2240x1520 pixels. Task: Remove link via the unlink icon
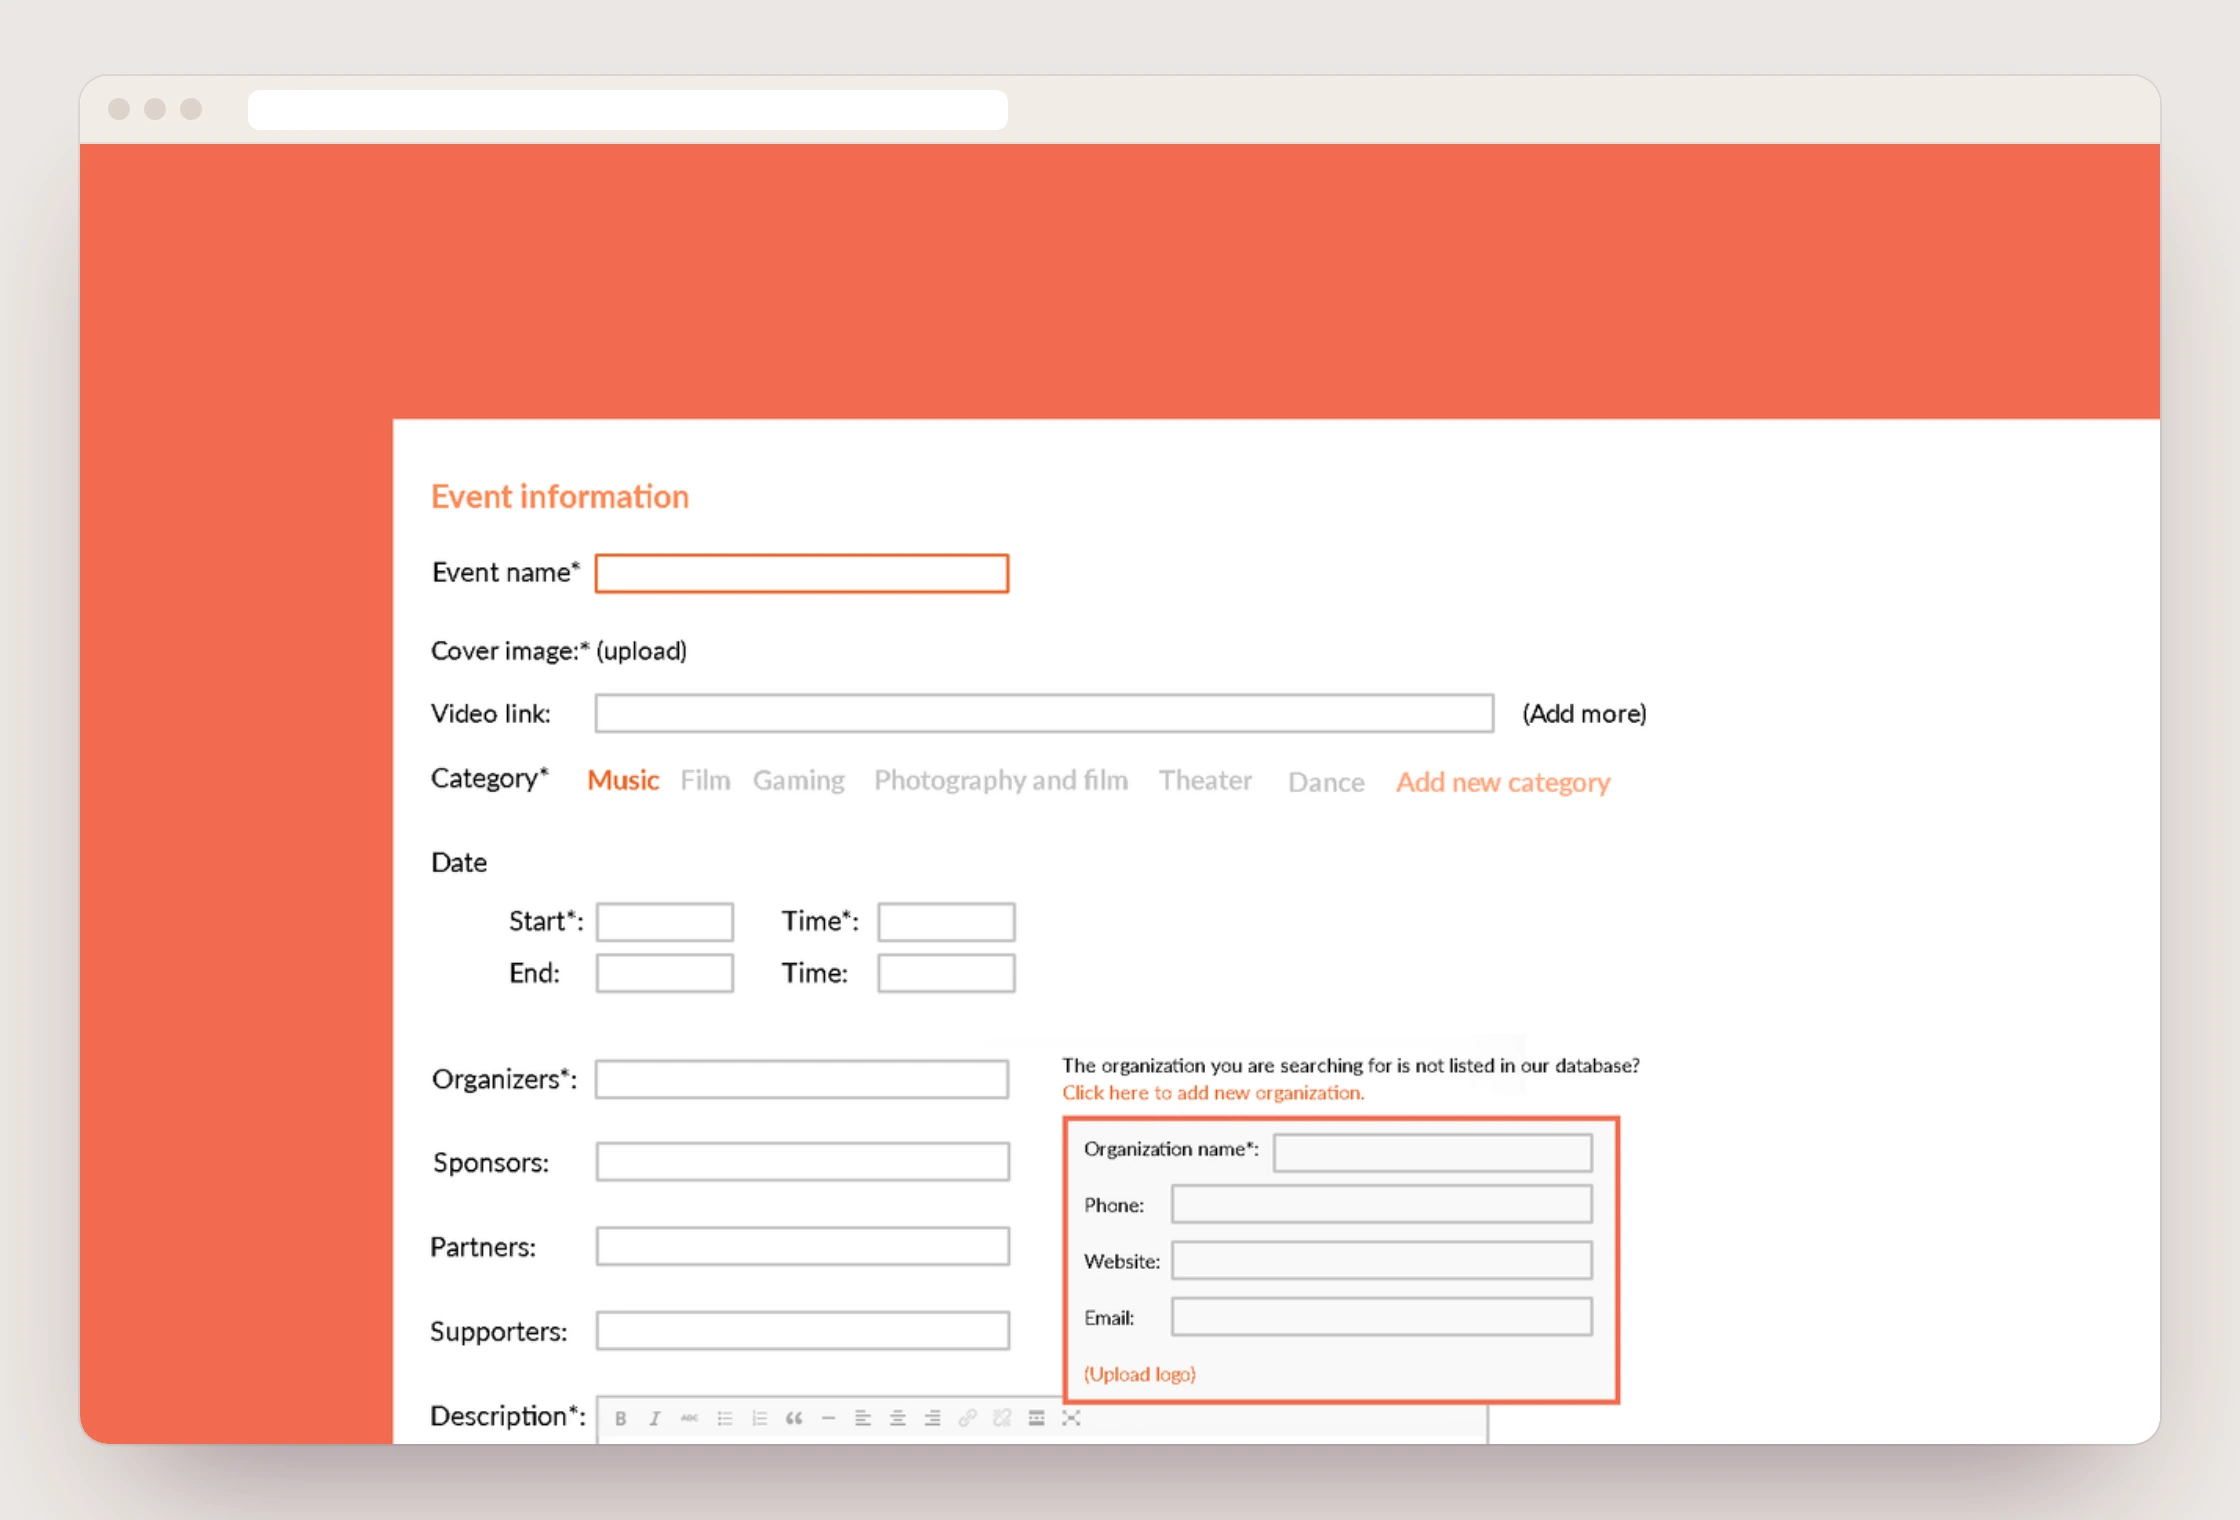click(x=1002, y=1418)
